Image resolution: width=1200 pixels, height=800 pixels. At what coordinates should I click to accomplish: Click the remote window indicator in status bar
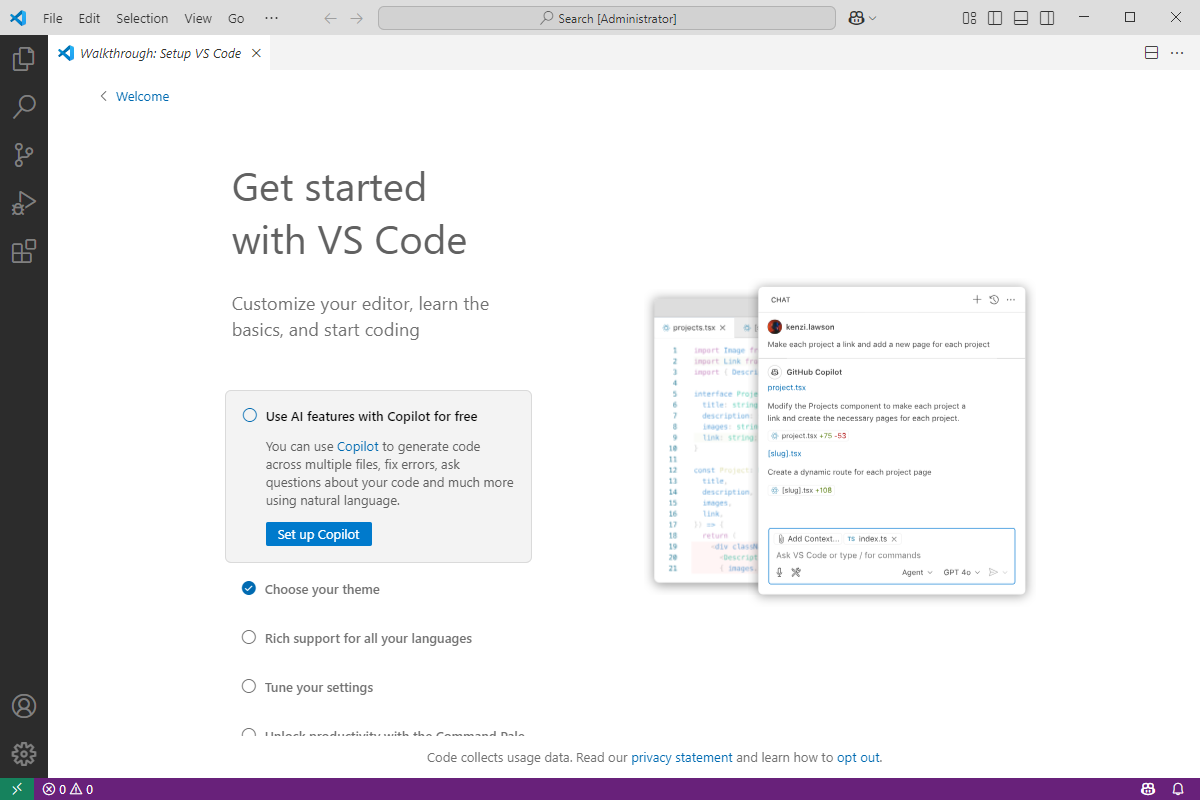tap(17, 789)
